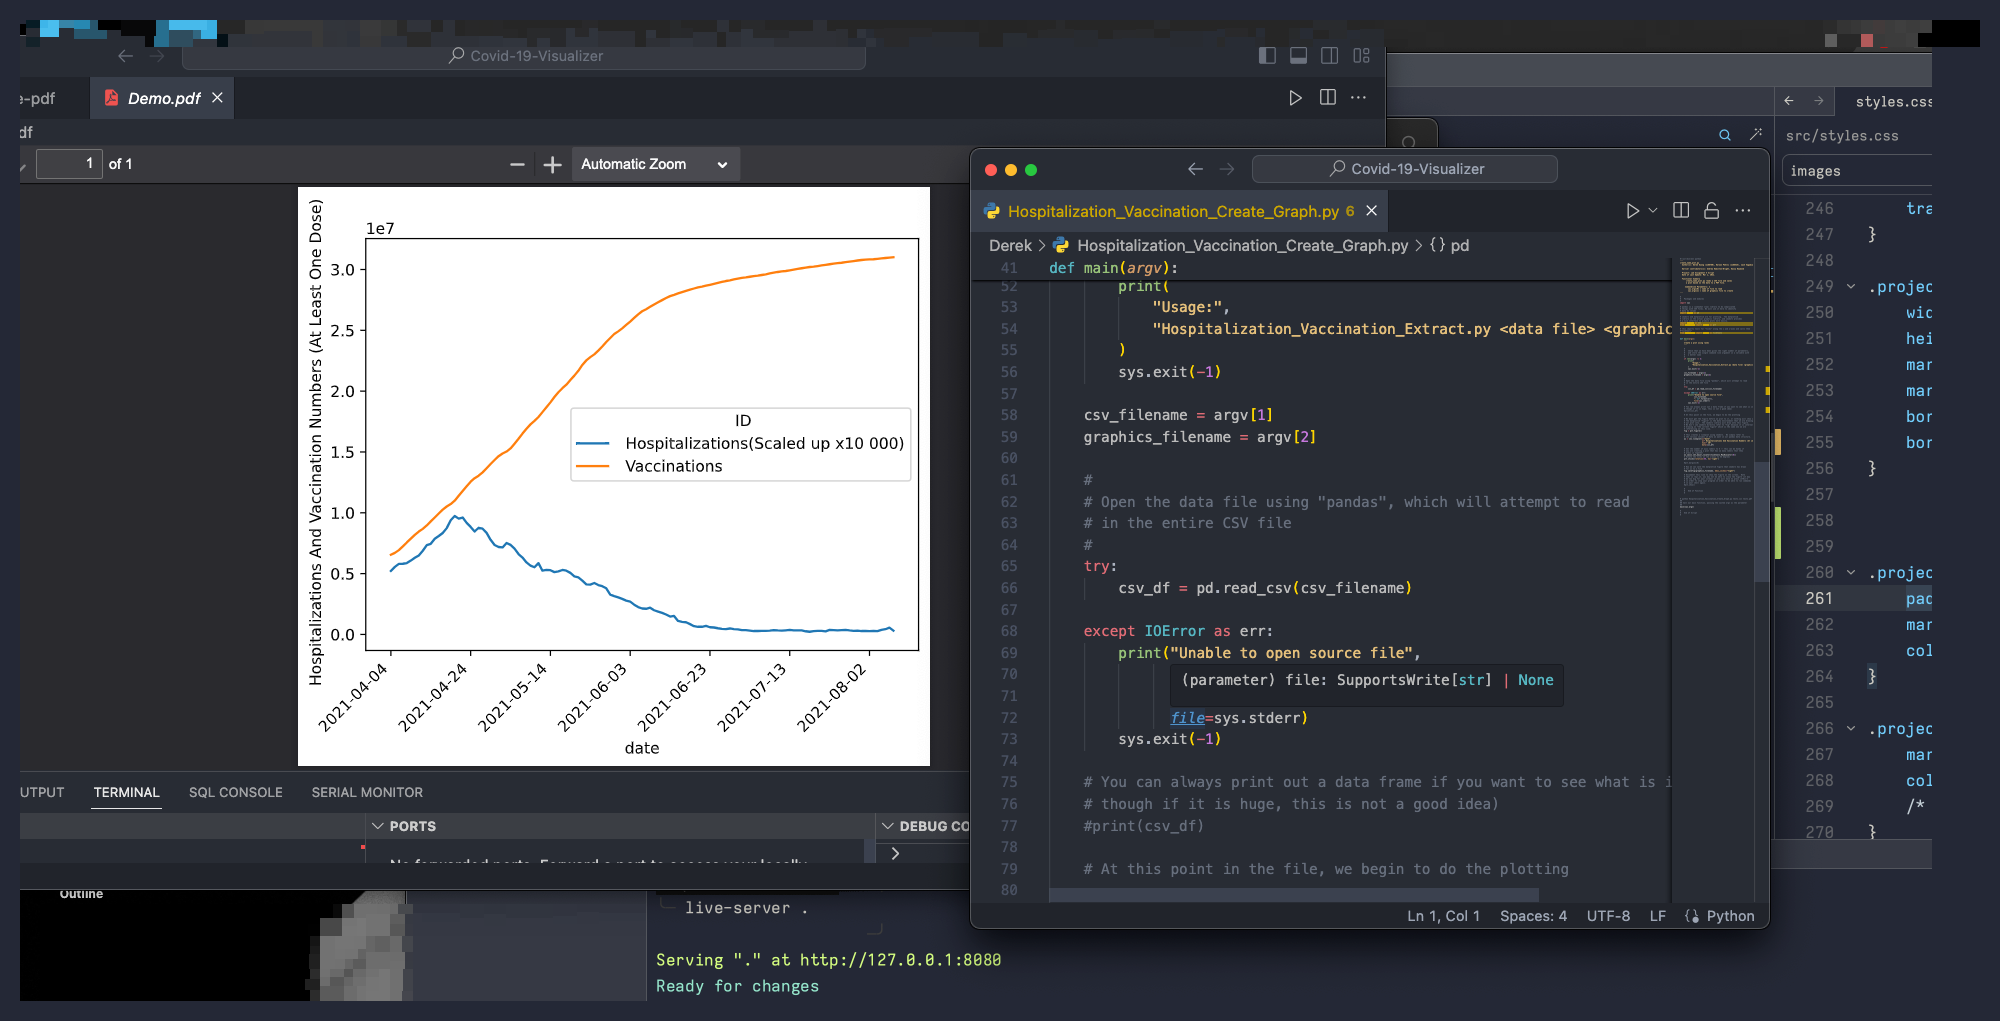The width and height of the screenshot is (2000, 1021).
Task: Change end-of-line sequence LF
Action: point(1657,916)
